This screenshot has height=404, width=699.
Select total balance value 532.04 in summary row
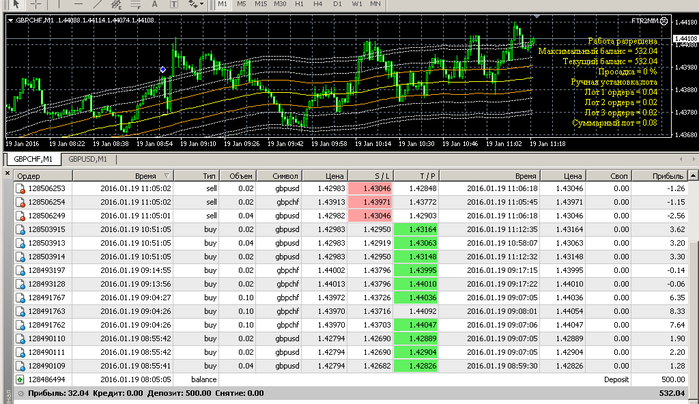click(672, 393)
